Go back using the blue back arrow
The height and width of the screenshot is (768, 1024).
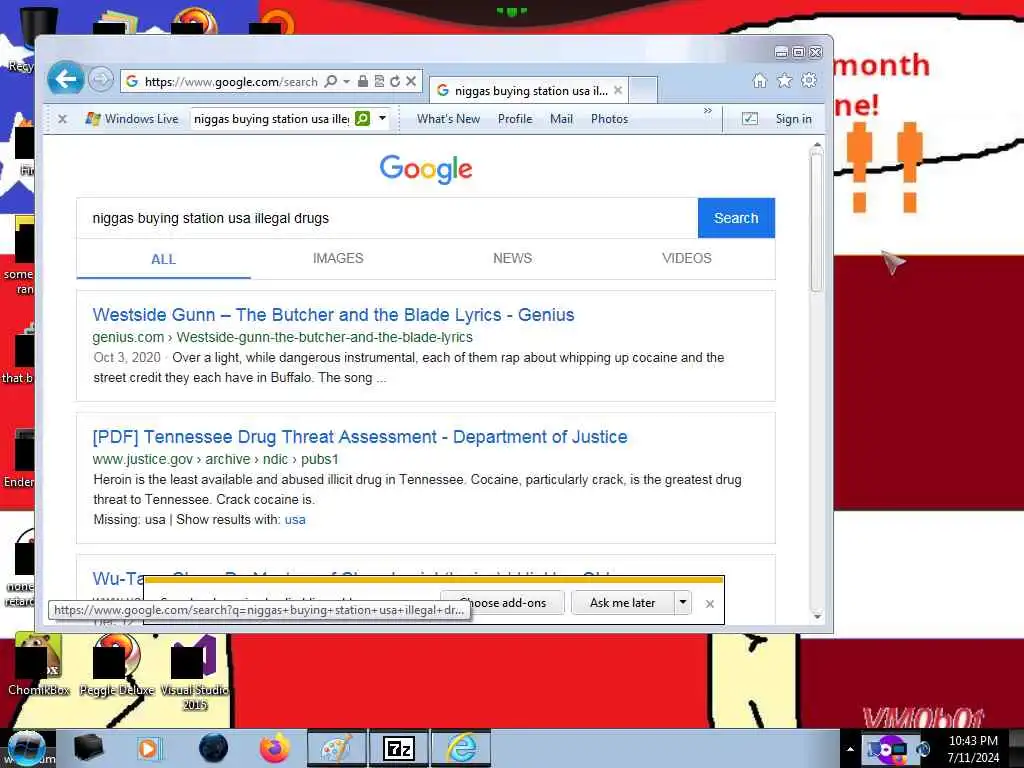pos(65,80)
